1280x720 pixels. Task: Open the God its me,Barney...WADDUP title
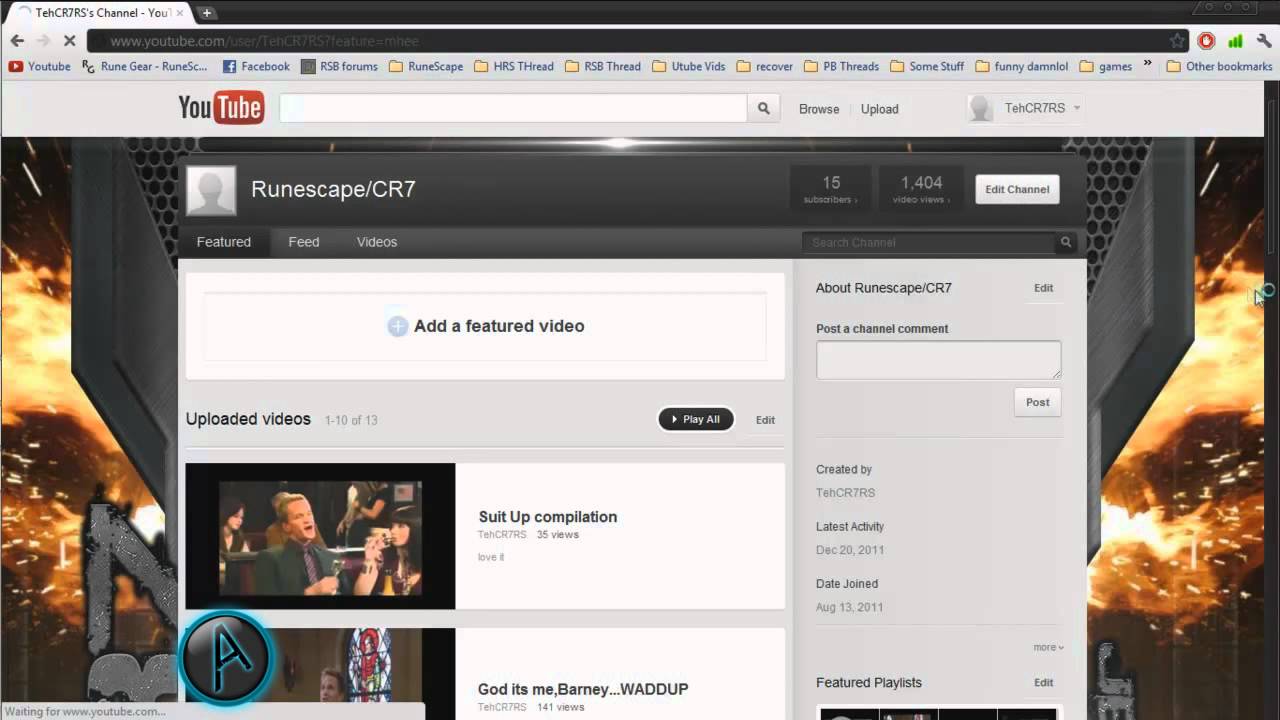pos(583,689)
